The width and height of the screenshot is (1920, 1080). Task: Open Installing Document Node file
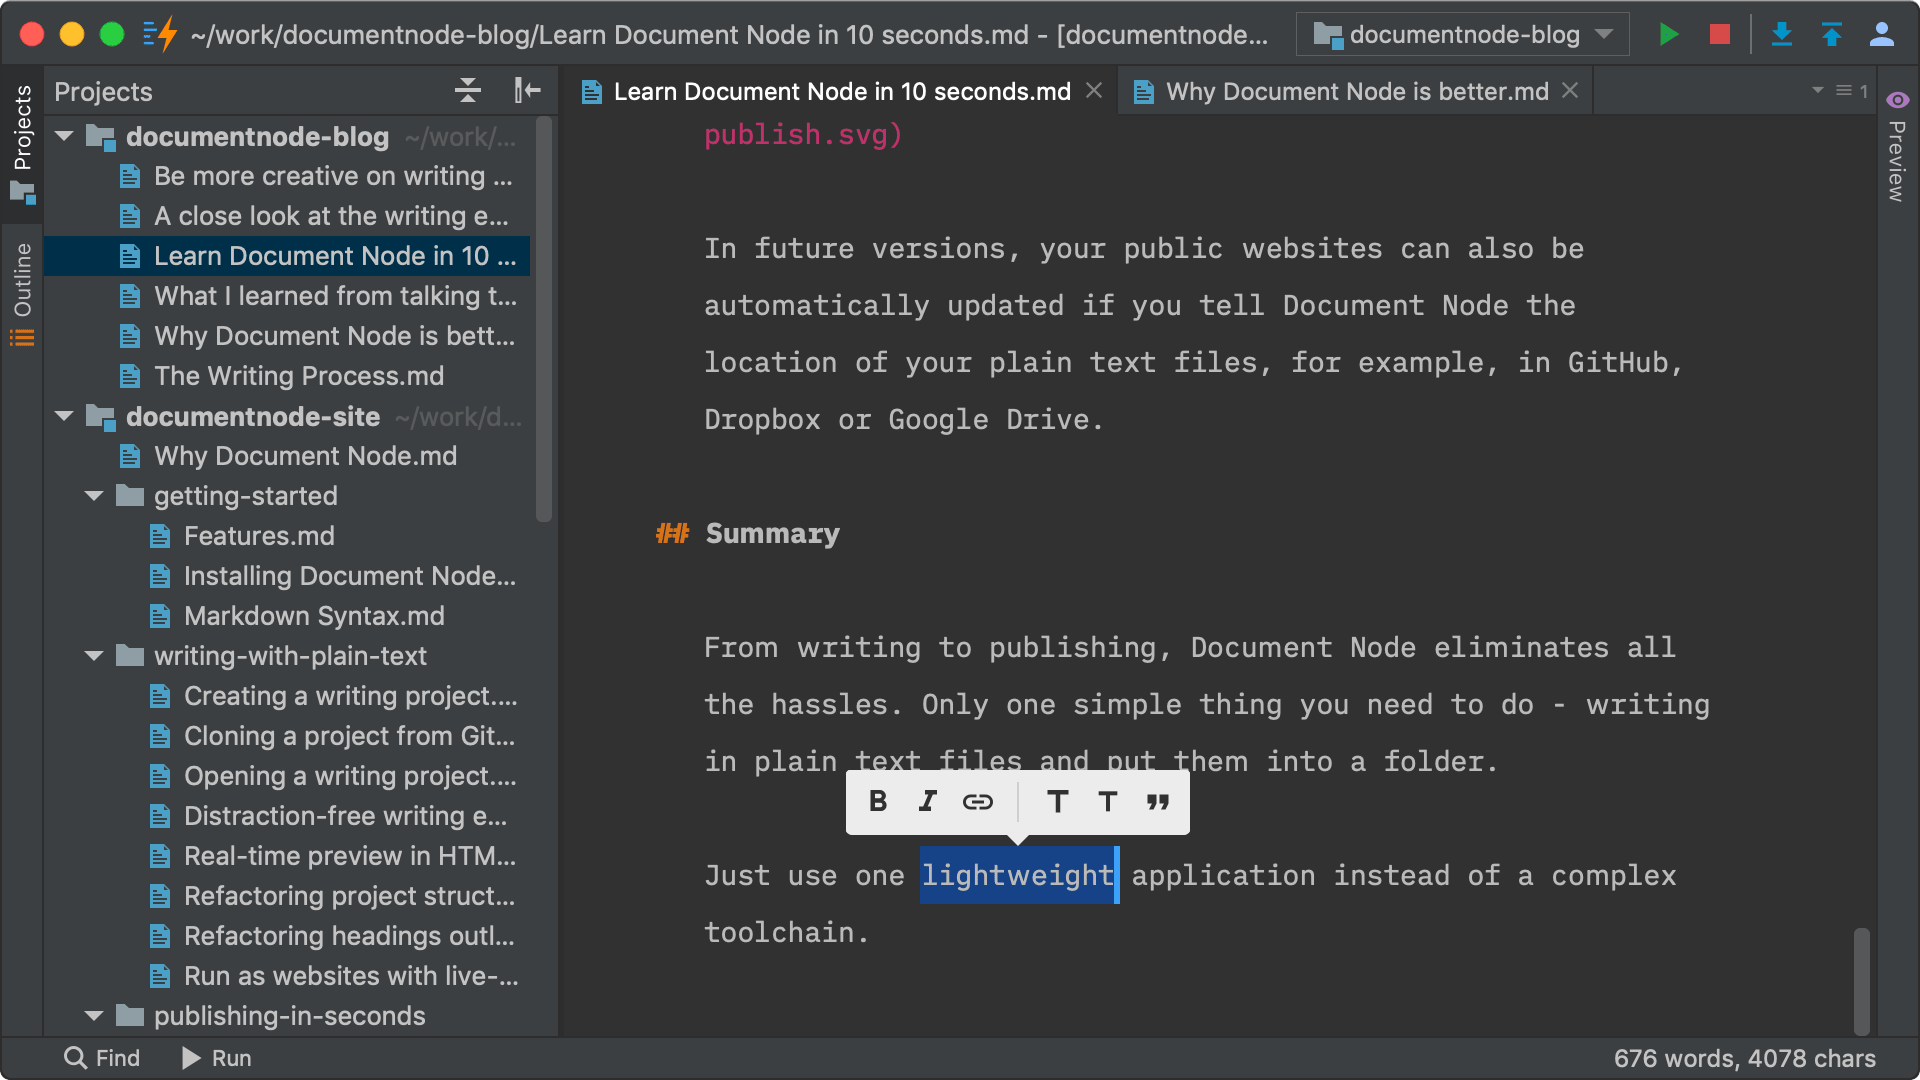coord(349,575)
